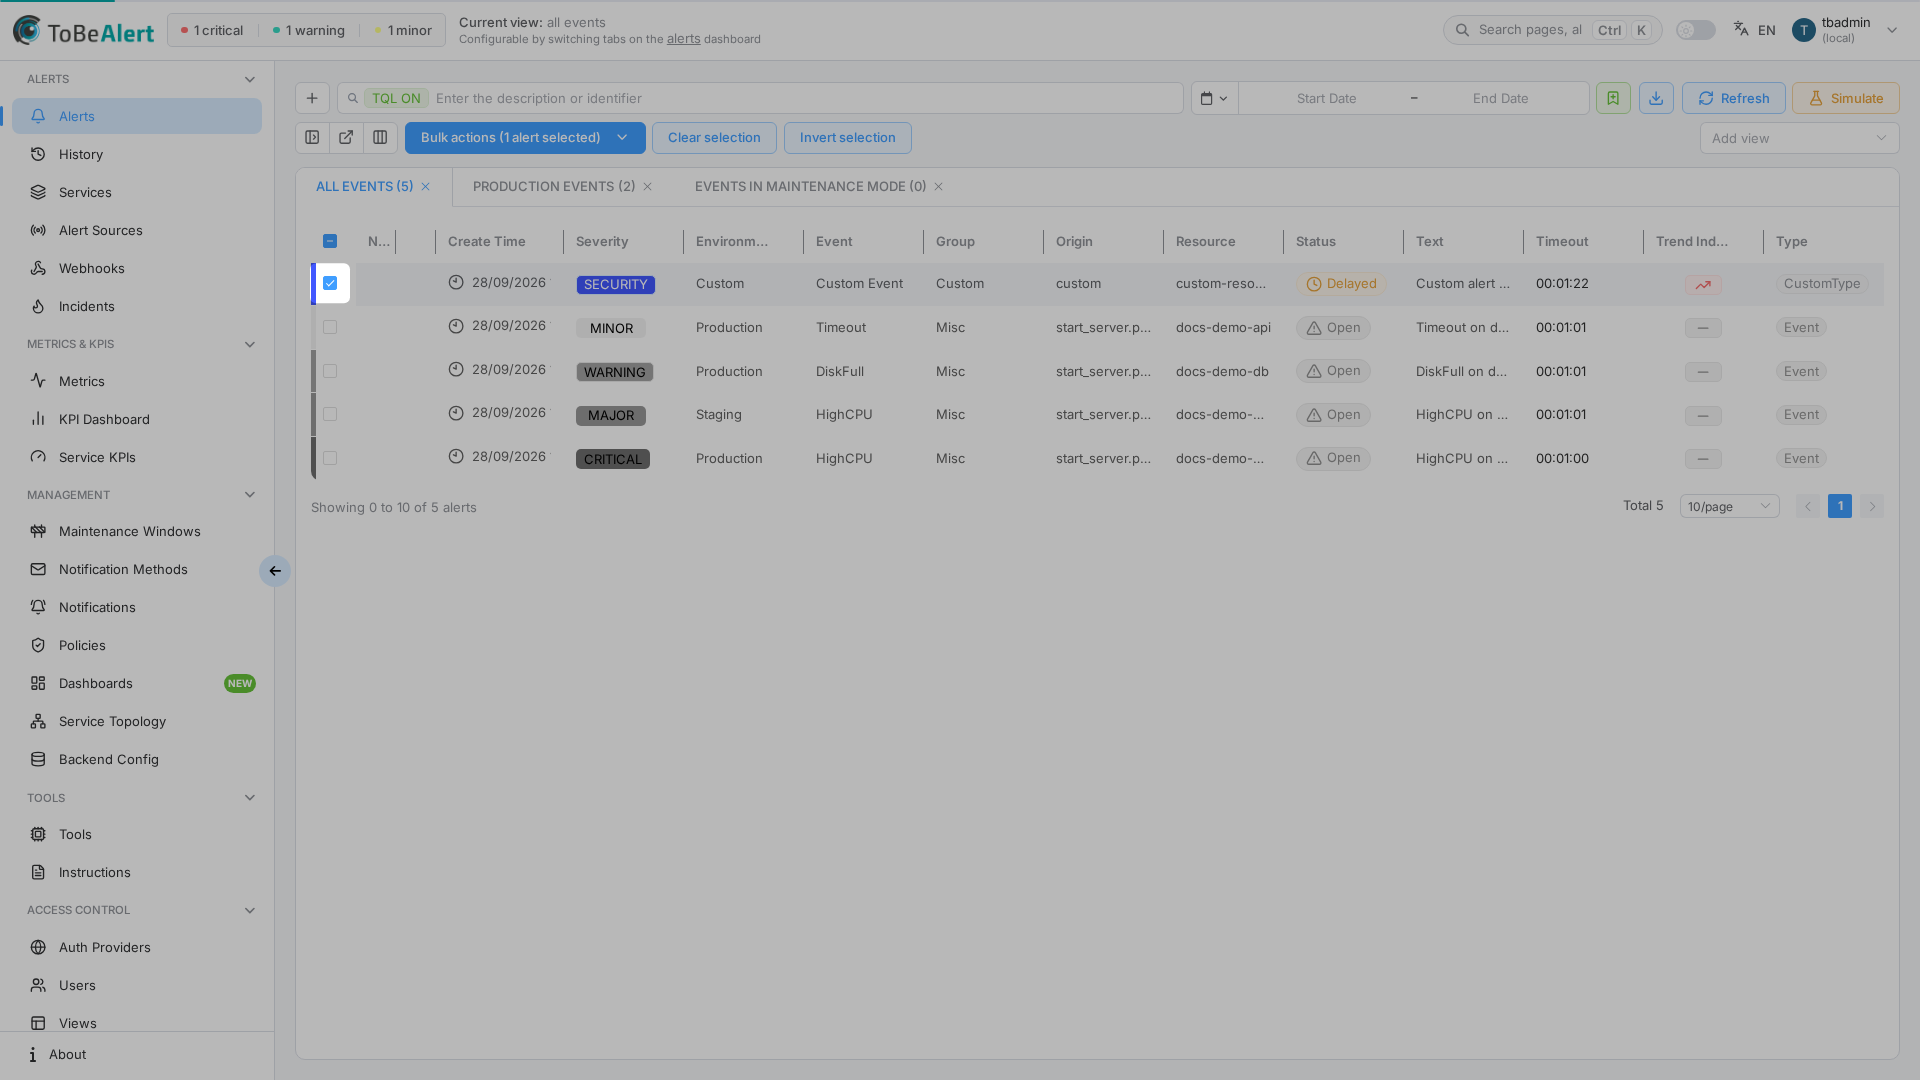Open the 10/page size dropdown
This screenshot has width=1920, height=1080.
coord(1729,507)
